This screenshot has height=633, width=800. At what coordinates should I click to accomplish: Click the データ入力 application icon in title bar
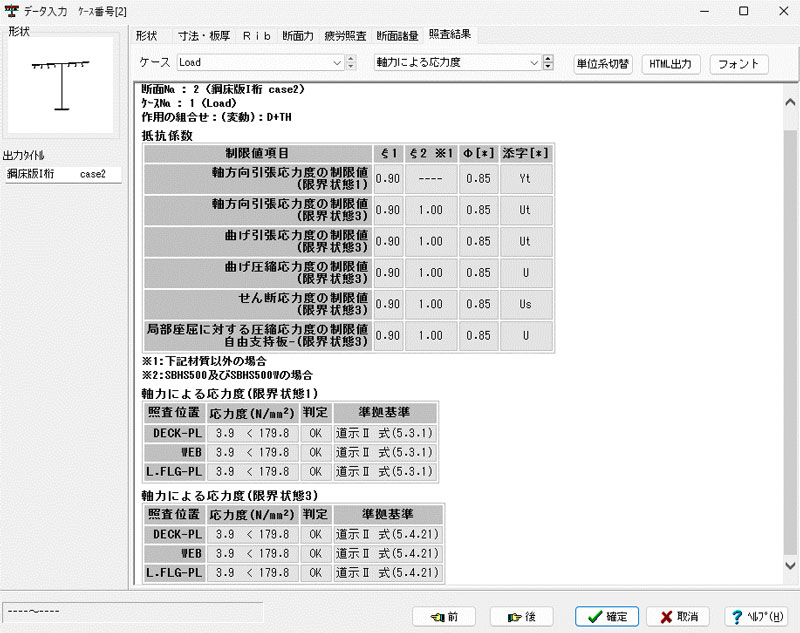(11, 11)
